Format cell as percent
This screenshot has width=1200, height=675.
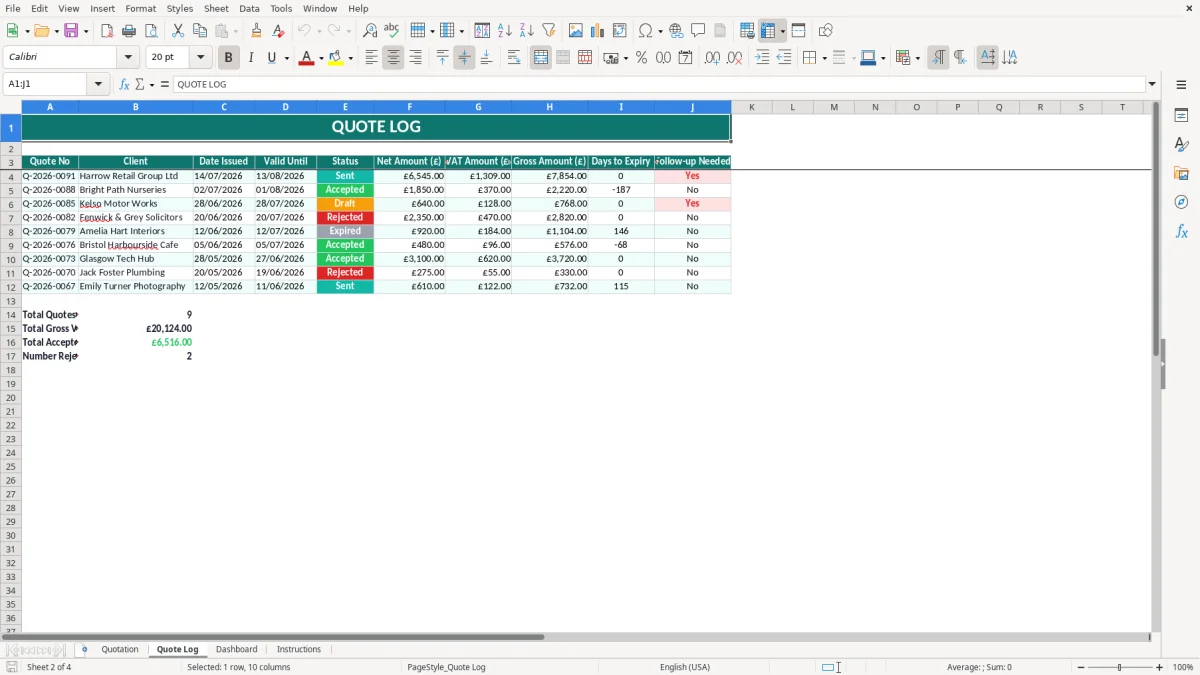[x=642, y=58]
